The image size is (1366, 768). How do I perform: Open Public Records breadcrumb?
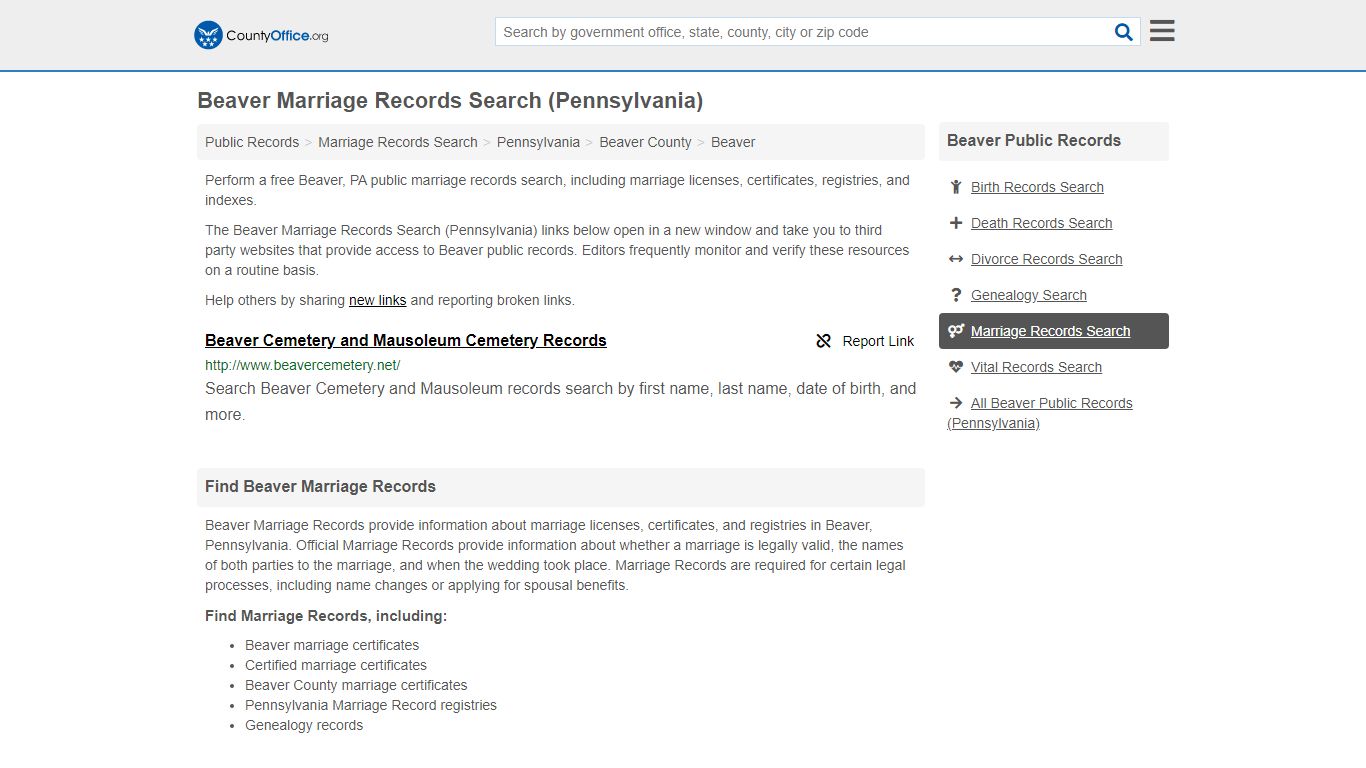(252, 142)
